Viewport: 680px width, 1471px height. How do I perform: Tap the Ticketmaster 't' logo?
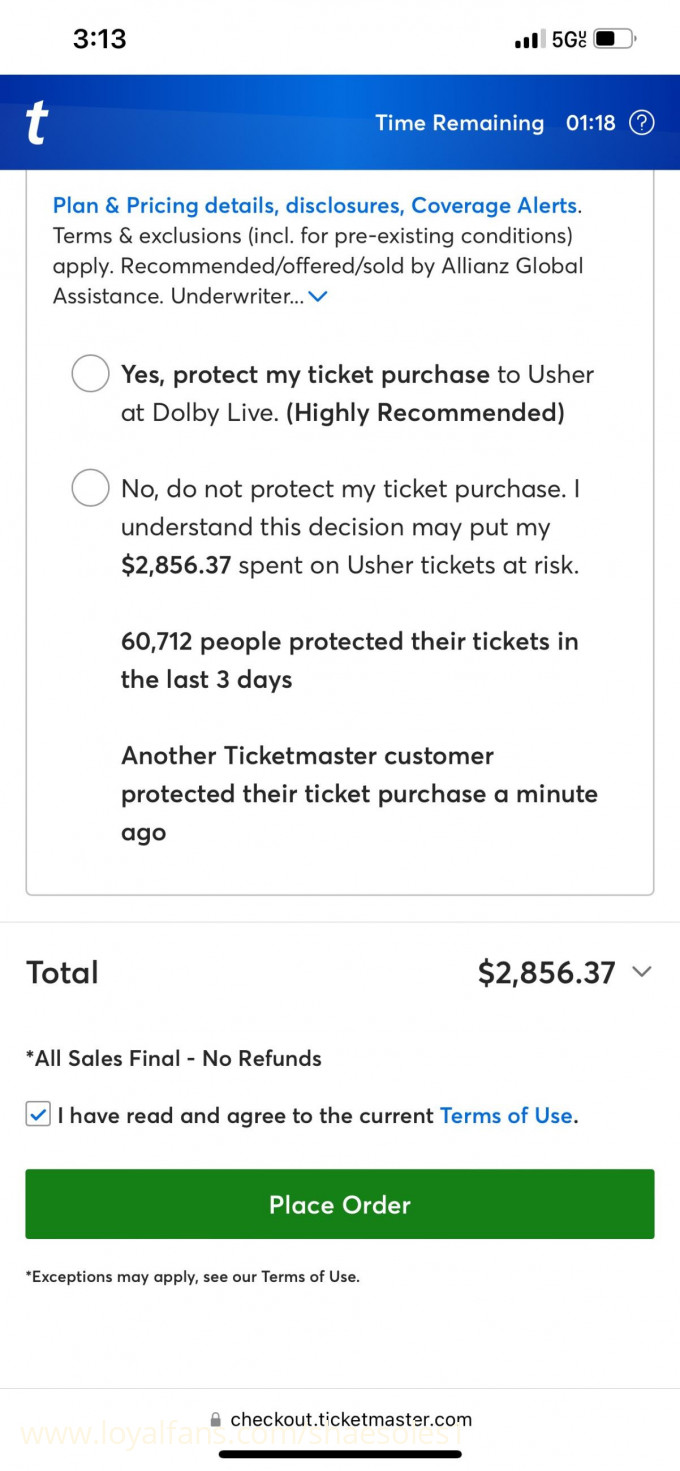(37, 124)
